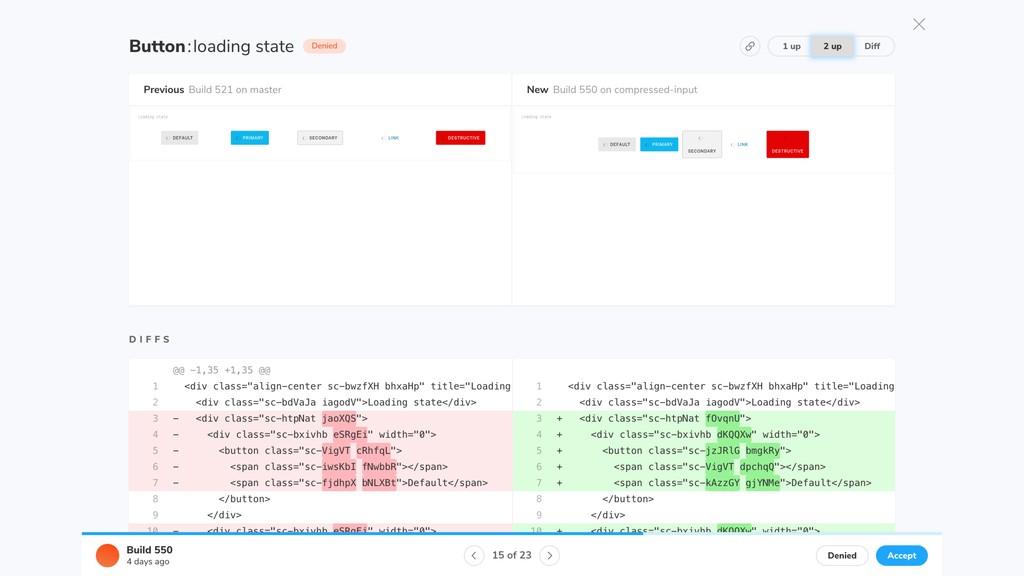
Task: Click the Denied status badge near title
Action: (325, 46)
